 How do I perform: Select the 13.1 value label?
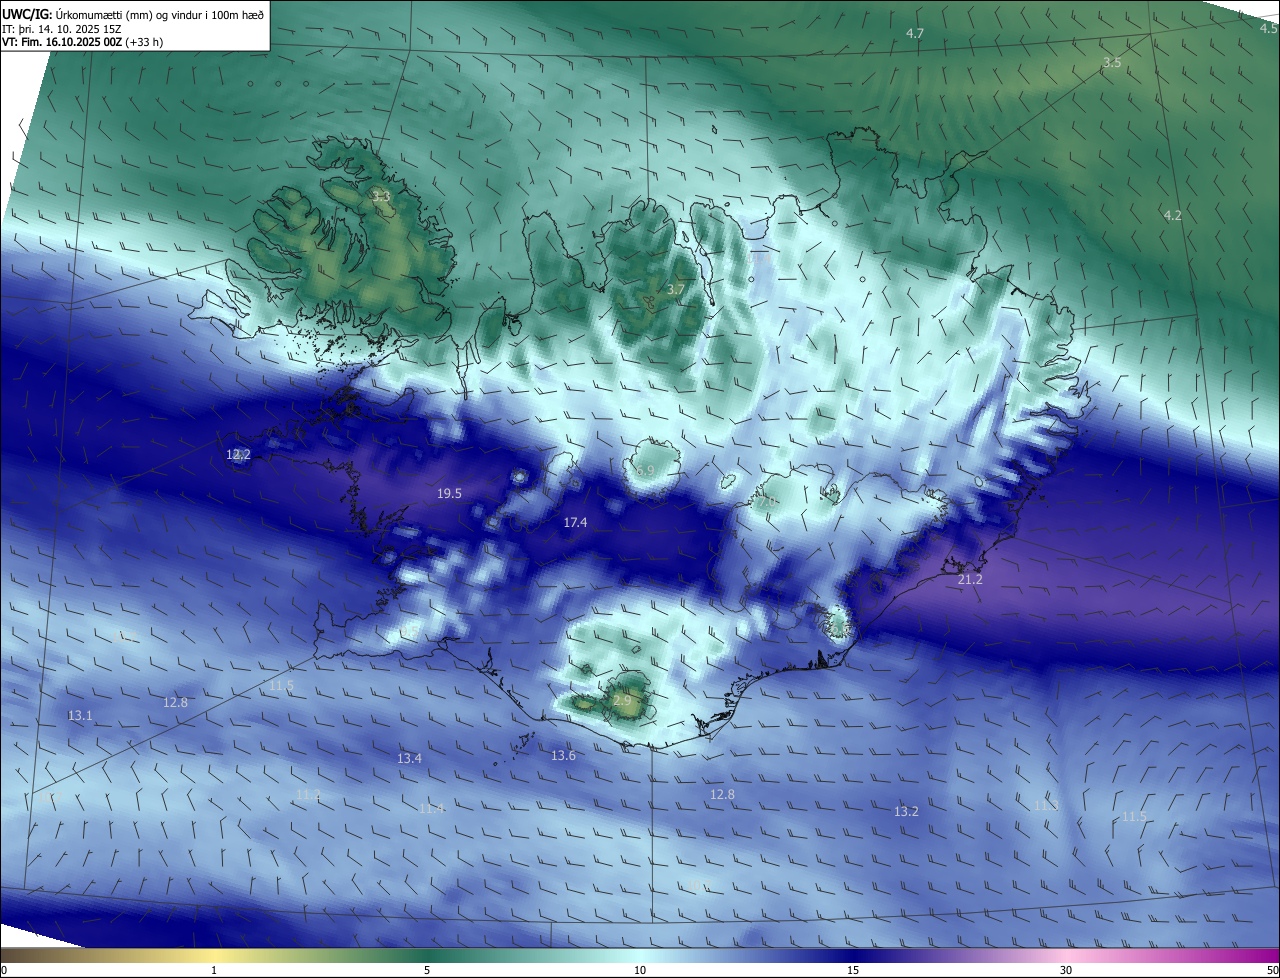coord(80,716)
